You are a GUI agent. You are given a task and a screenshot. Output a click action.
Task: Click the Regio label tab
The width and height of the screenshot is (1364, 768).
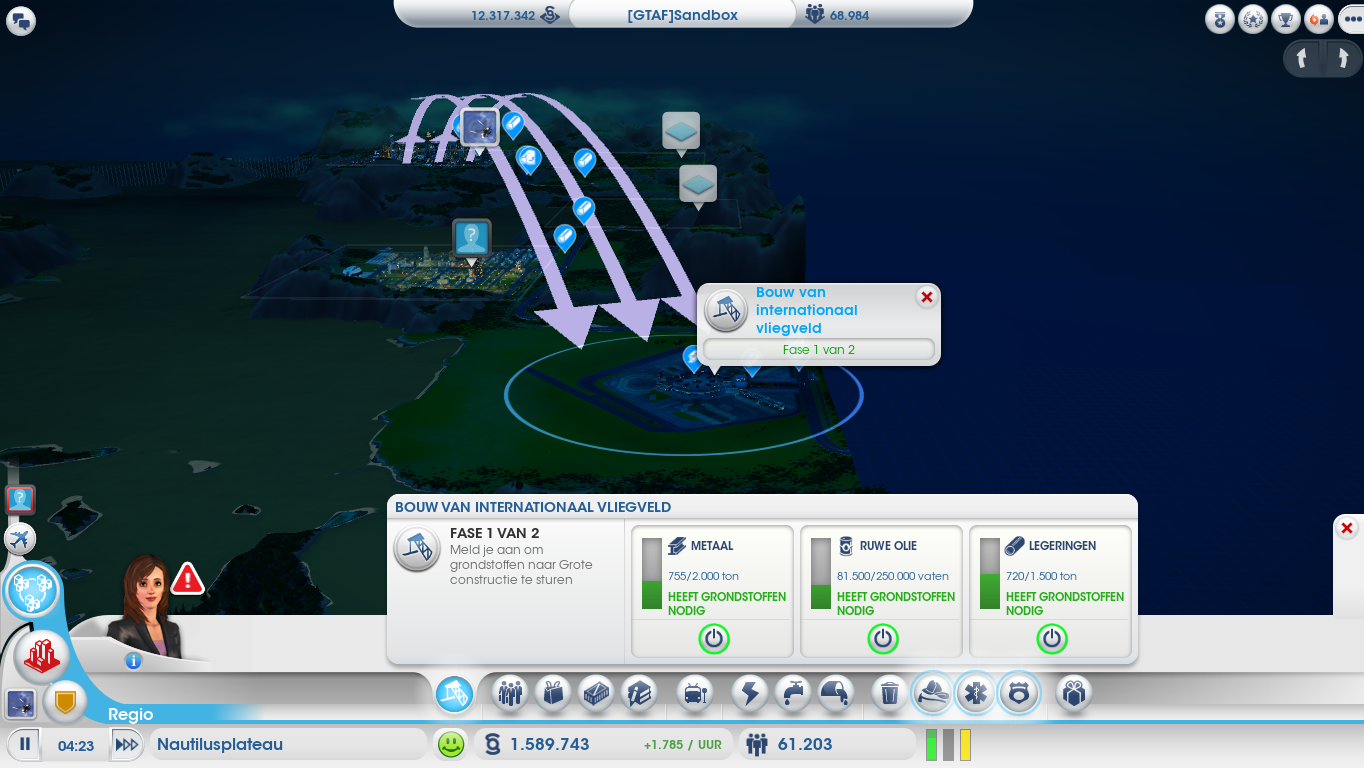click(131, 714)
